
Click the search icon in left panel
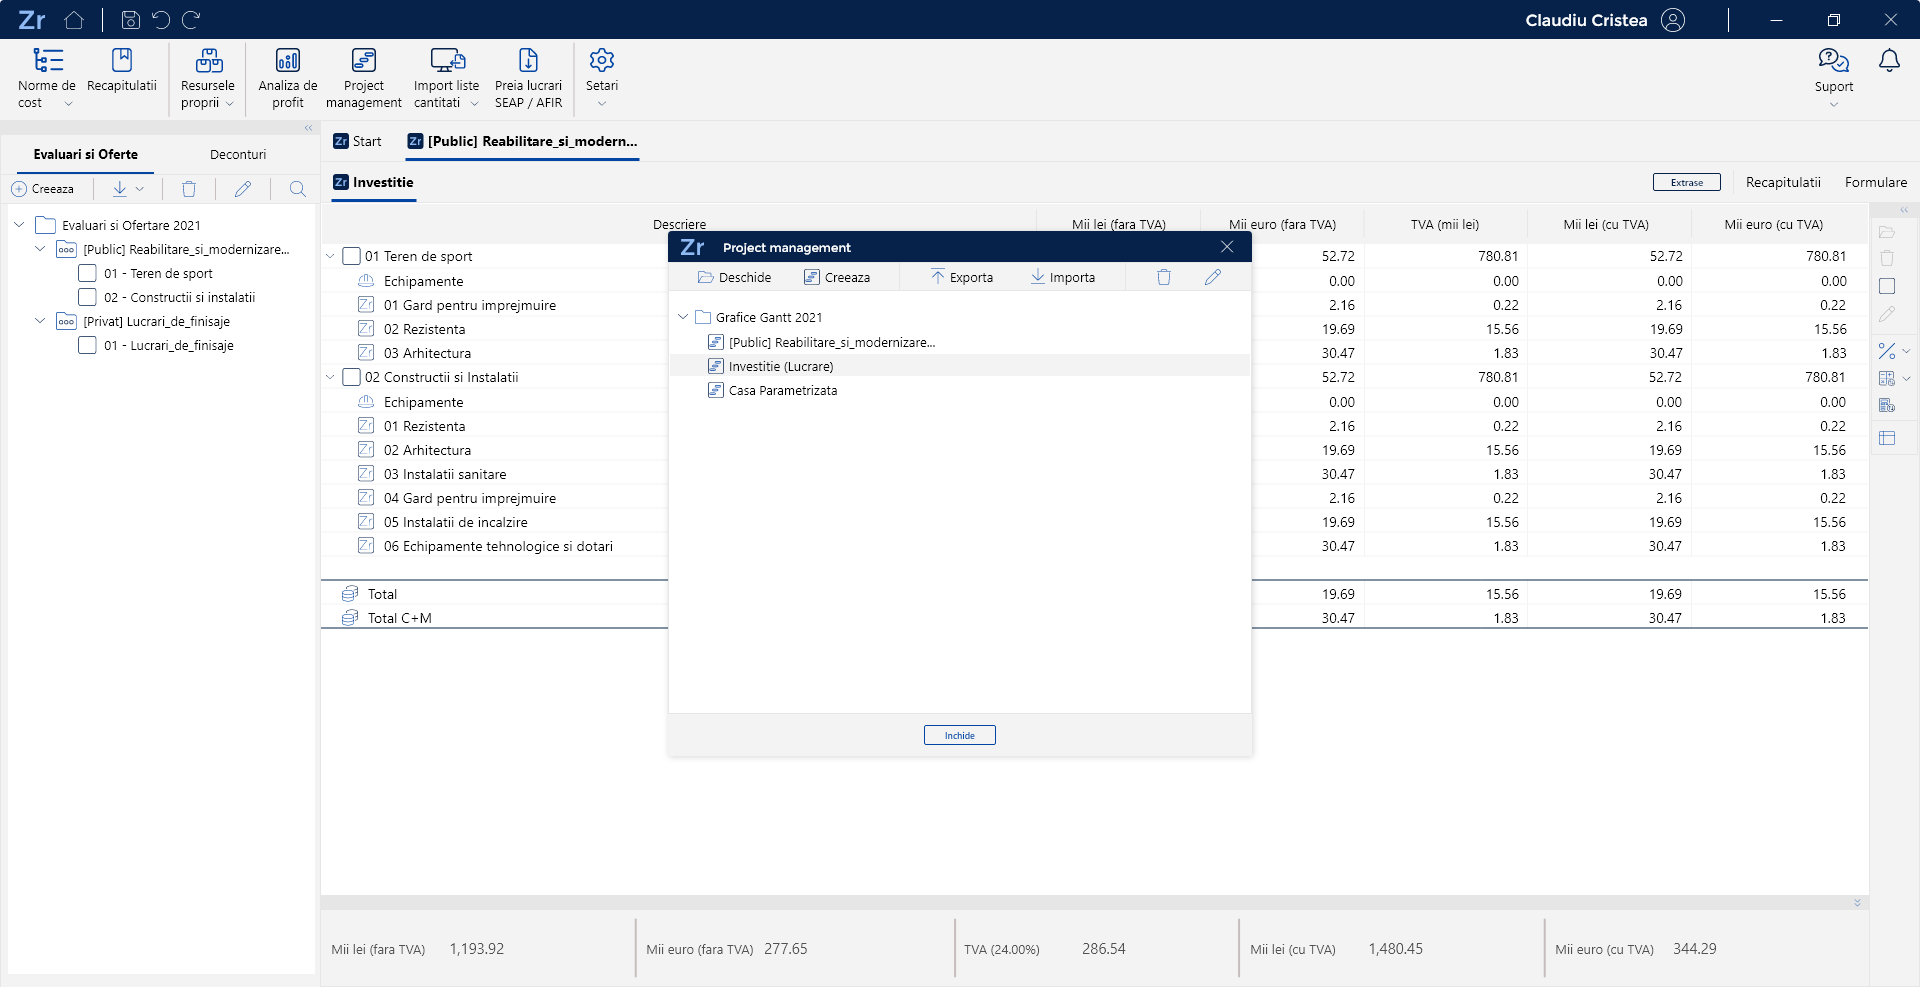(297, 189)
